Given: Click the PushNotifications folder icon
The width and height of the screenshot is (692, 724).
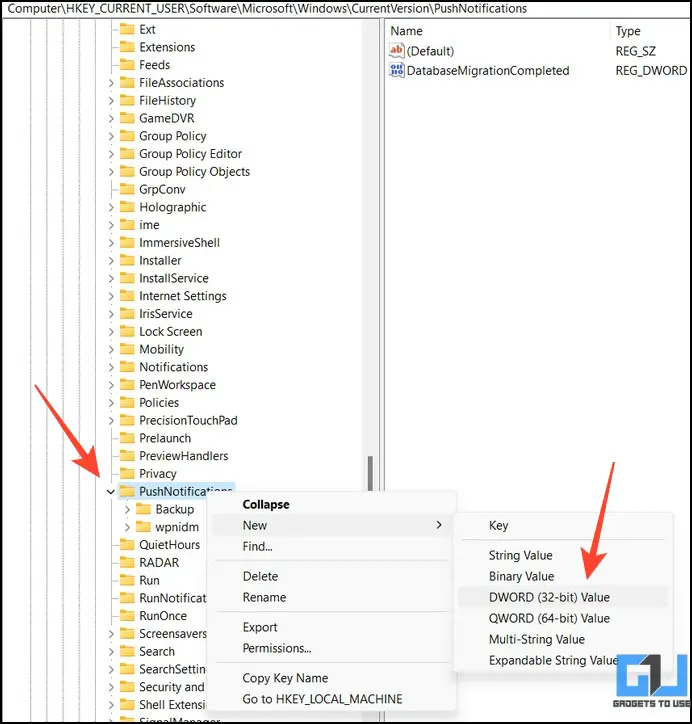Looking at the screenshot, I should point(127,491).
